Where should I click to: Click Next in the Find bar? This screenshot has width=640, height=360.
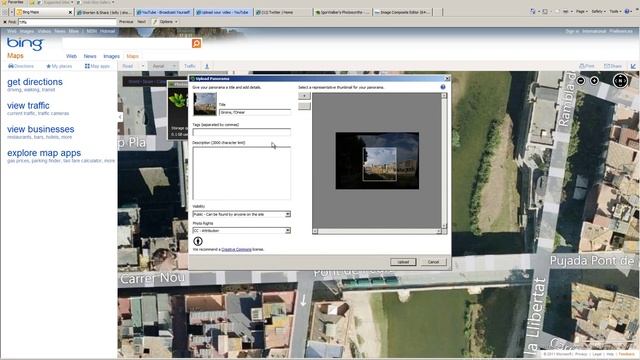(x=141, y=22)
